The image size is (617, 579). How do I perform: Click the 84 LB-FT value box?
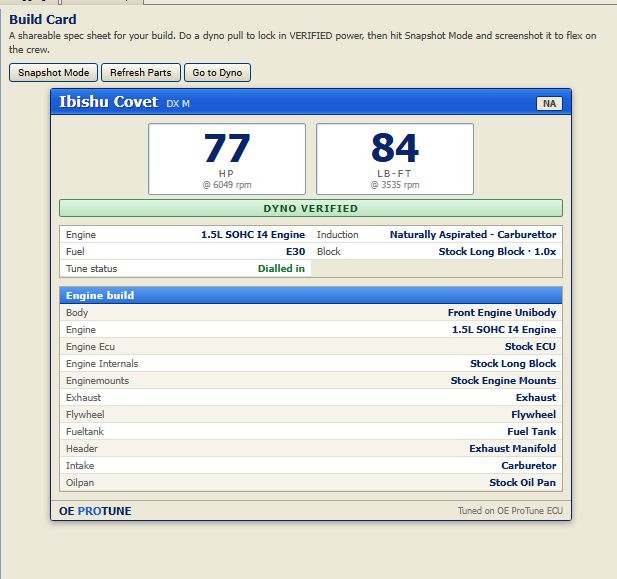395,159
